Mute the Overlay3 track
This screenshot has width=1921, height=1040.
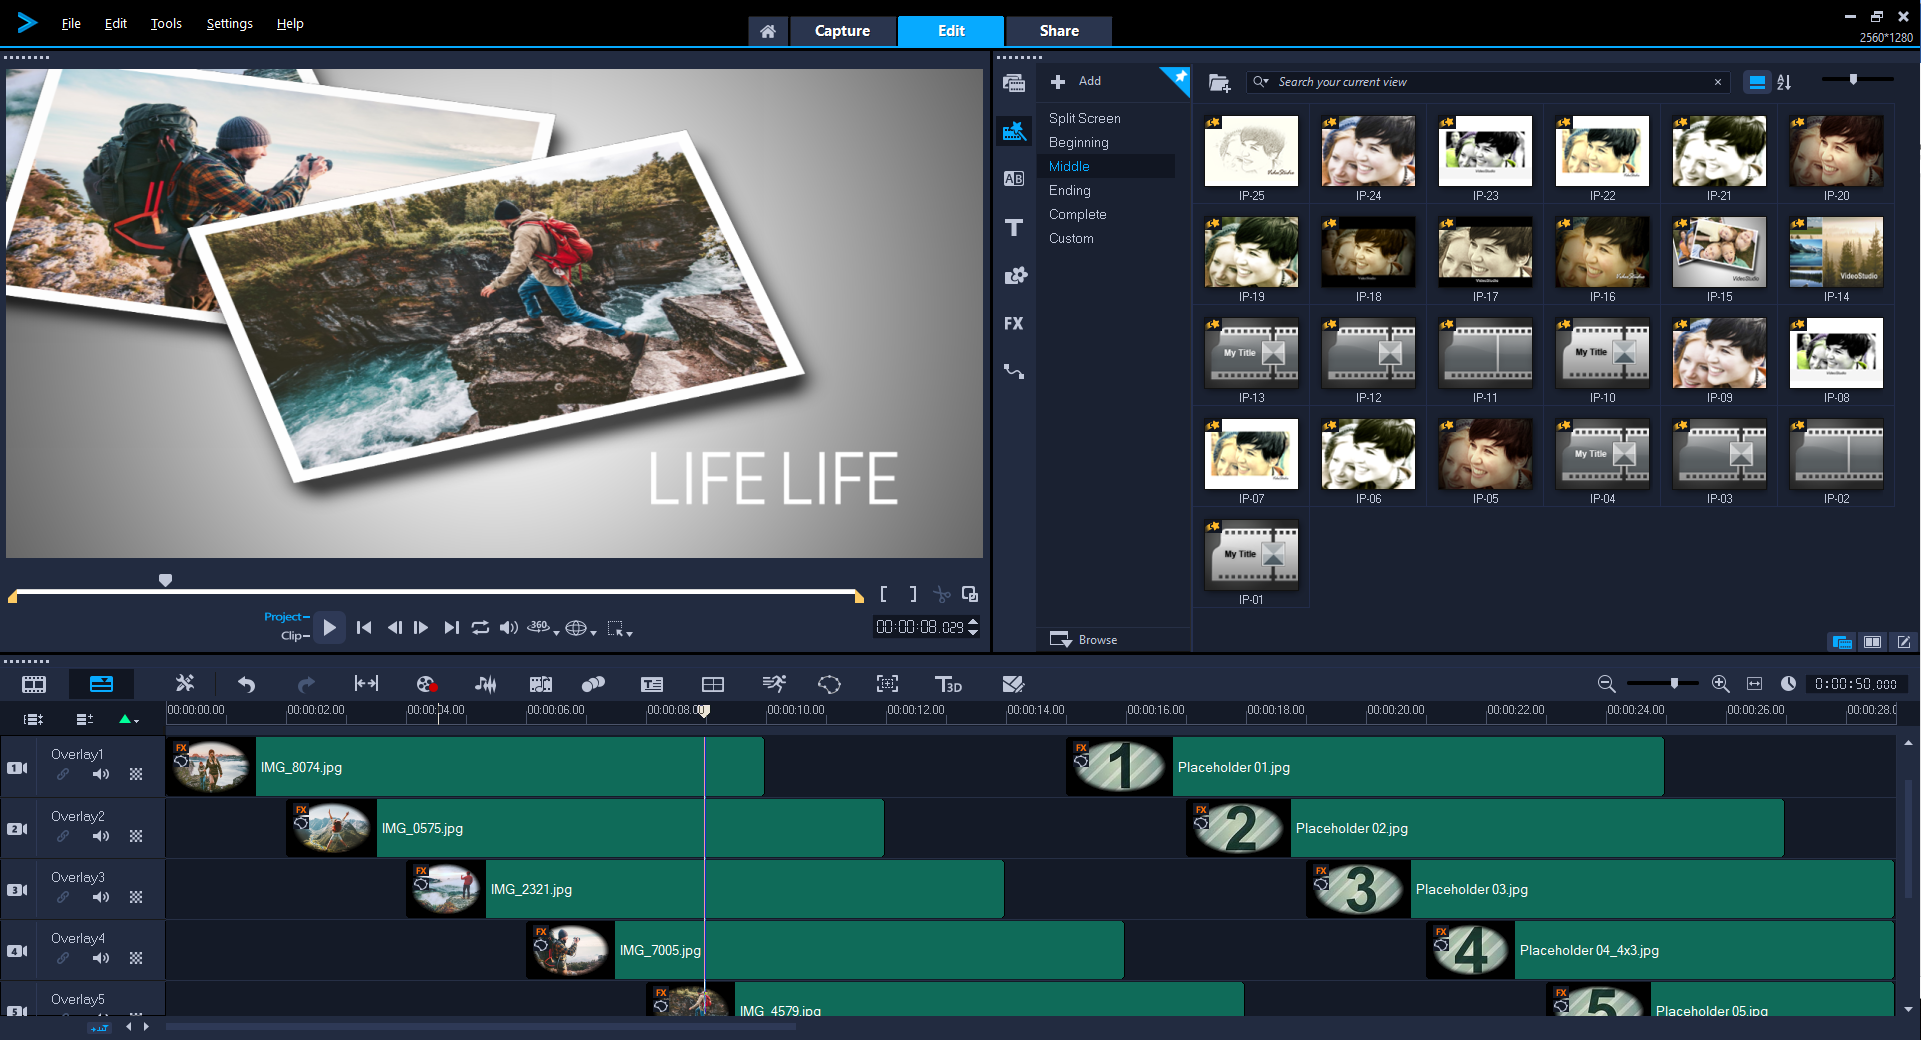pos(101,897)
